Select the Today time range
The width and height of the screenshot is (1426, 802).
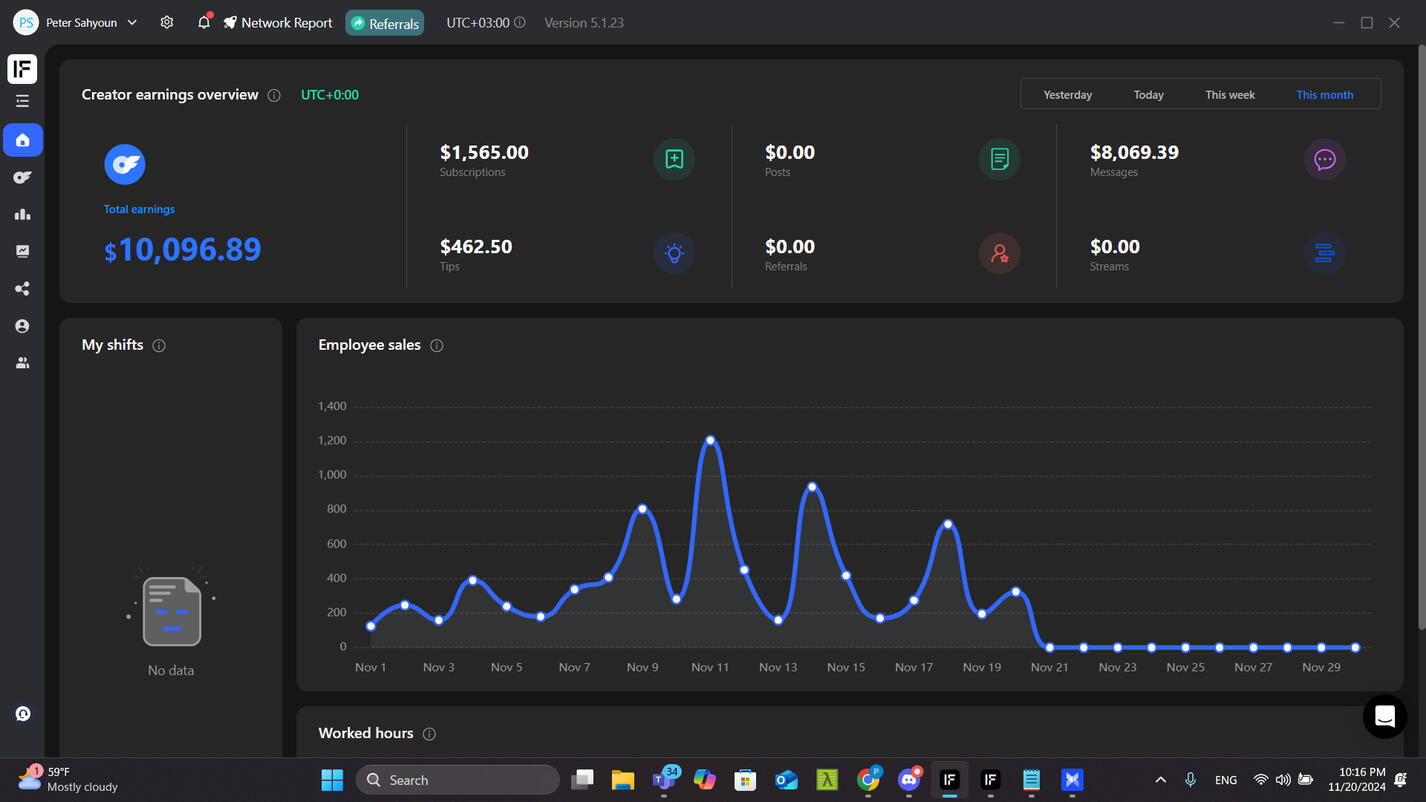[x=1148, y=95]
